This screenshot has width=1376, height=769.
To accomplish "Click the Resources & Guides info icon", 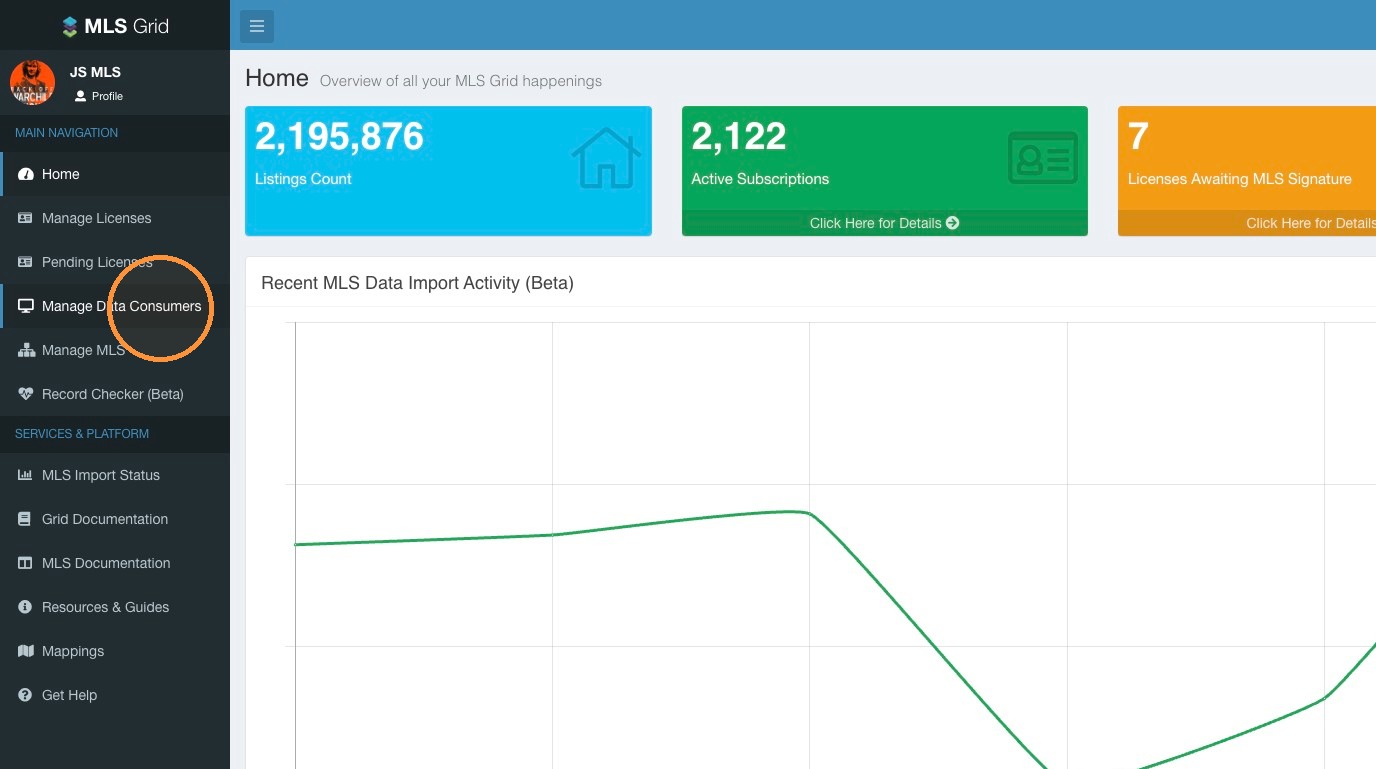I will [x=26, y=607].
